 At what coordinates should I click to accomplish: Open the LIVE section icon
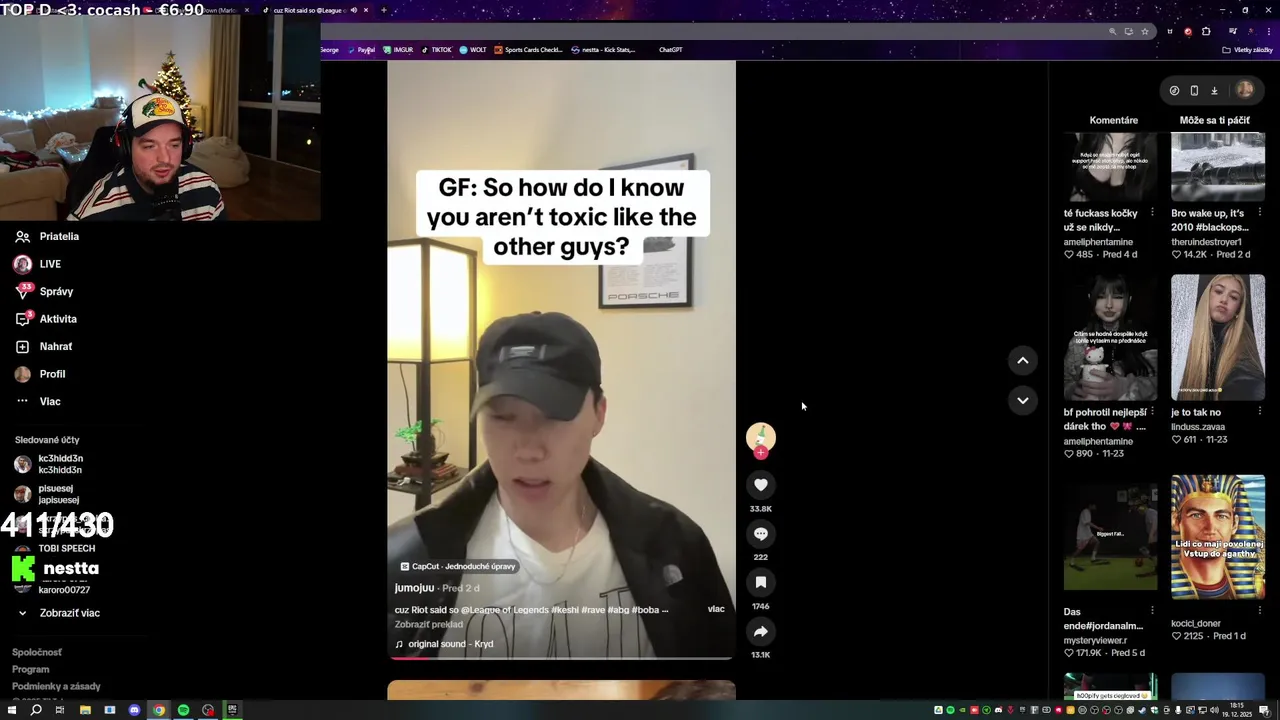point(22,264)
